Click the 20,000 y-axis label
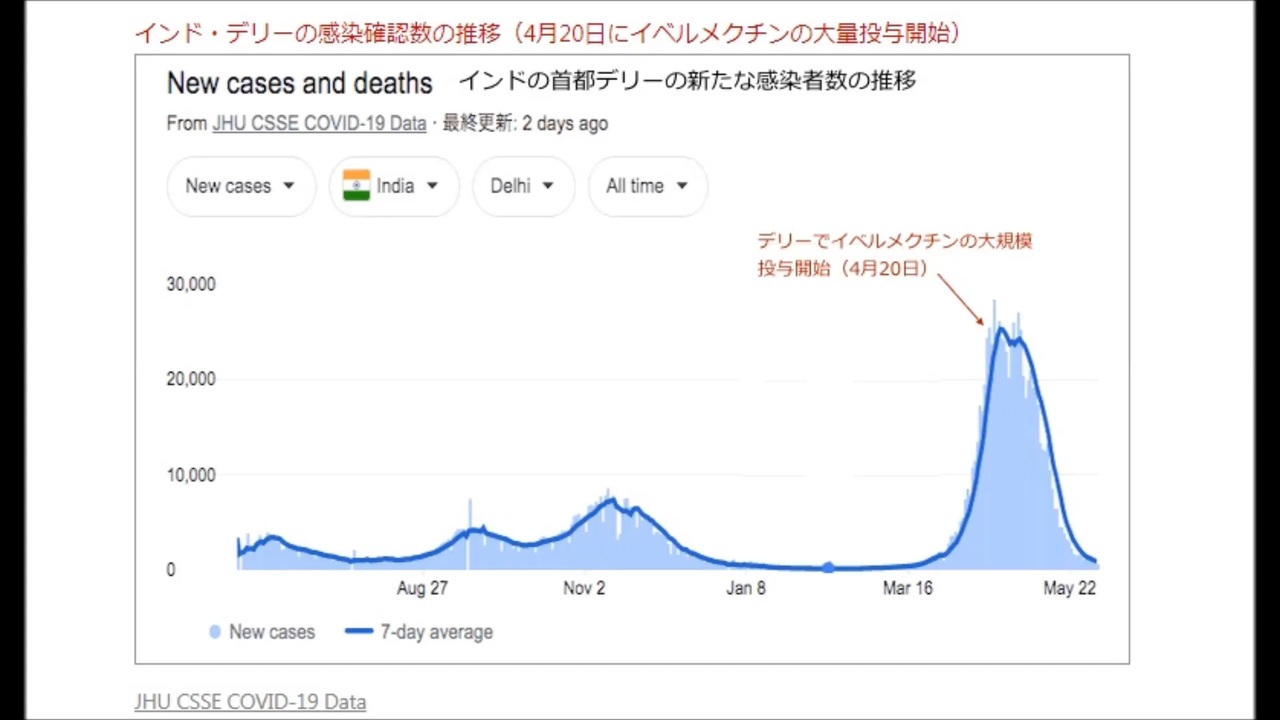Screen dimensions: 1280x720 click(x=191, y=379)
